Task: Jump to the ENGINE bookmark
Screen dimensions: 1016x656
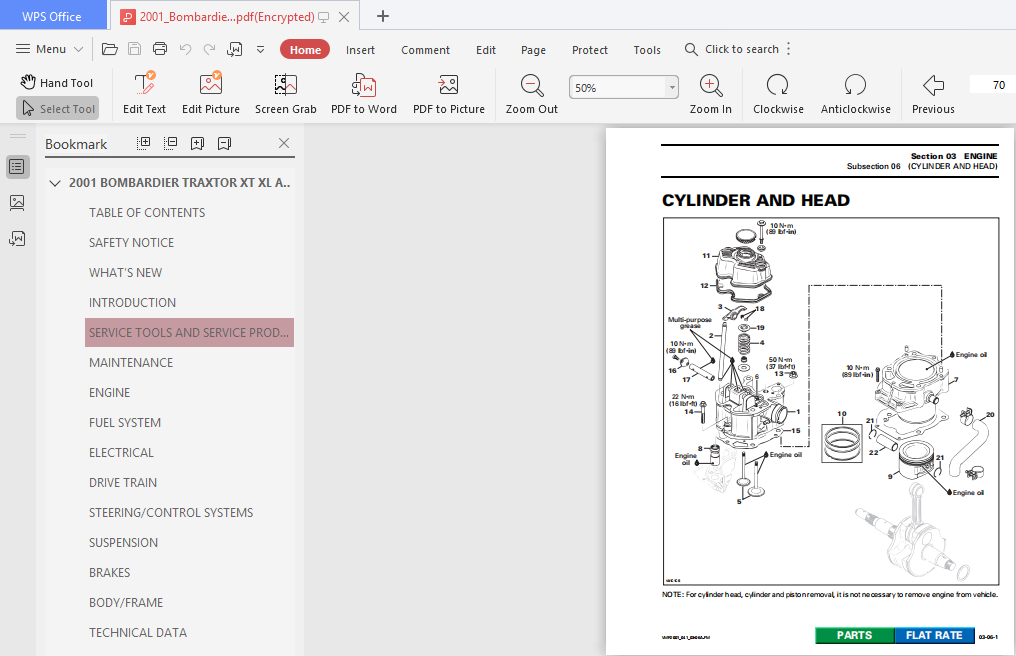Action: [110, 393]
